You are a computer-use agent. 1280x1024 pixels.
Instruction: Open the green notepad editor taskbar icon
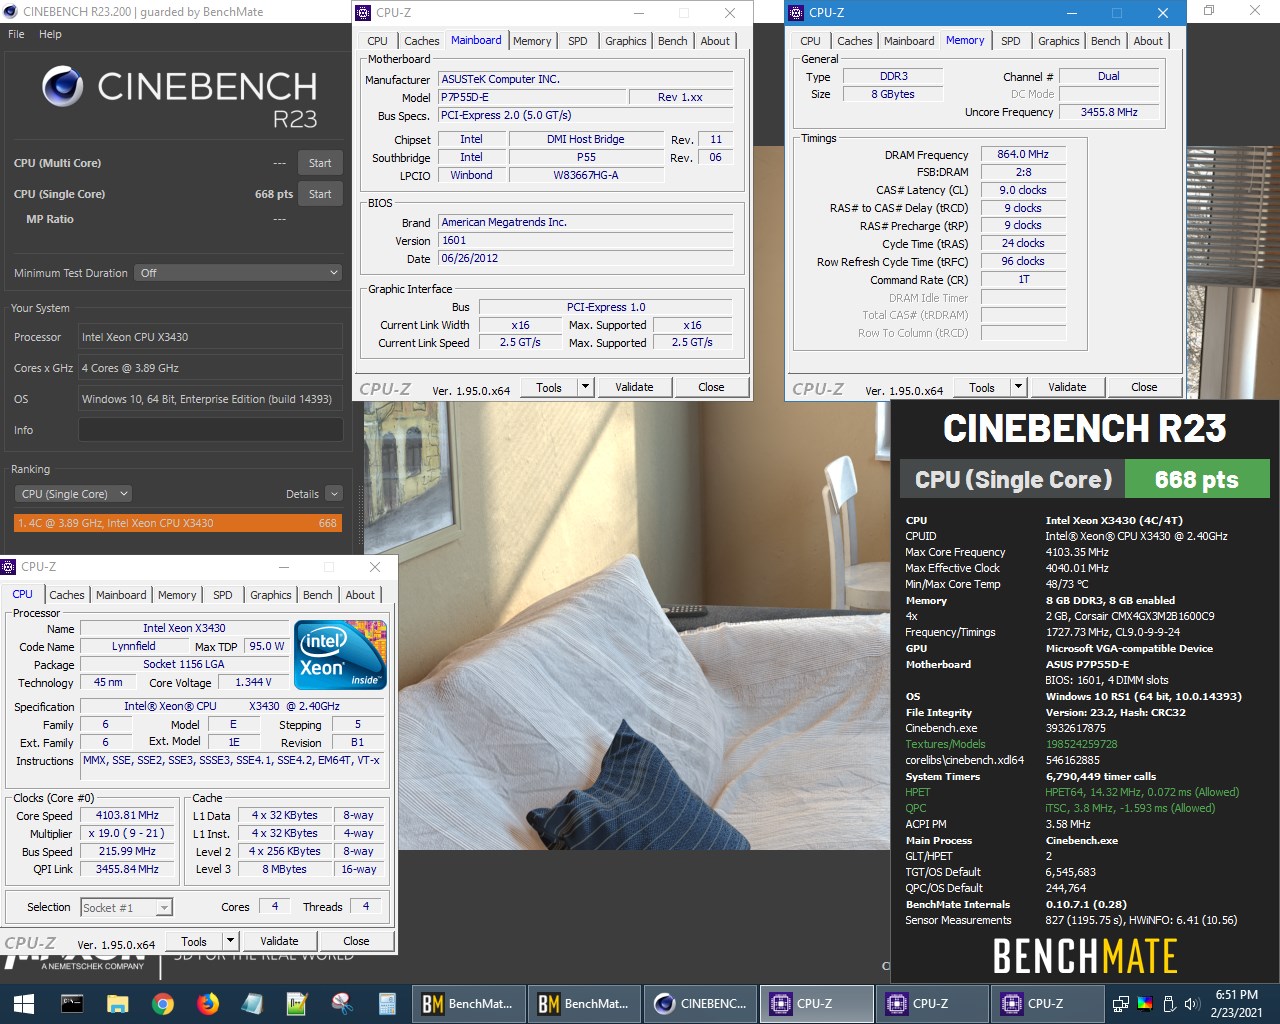tap(297, 1003)
